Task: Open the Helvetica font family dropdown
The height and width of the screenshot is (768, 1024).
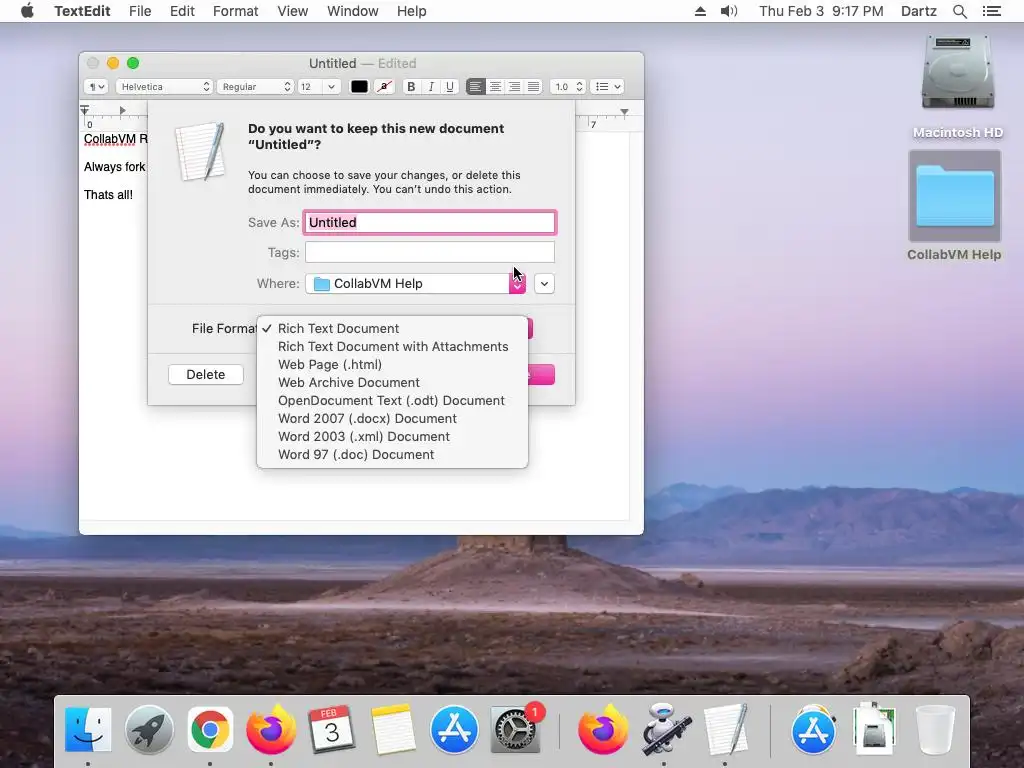Action: pos(165,87)
